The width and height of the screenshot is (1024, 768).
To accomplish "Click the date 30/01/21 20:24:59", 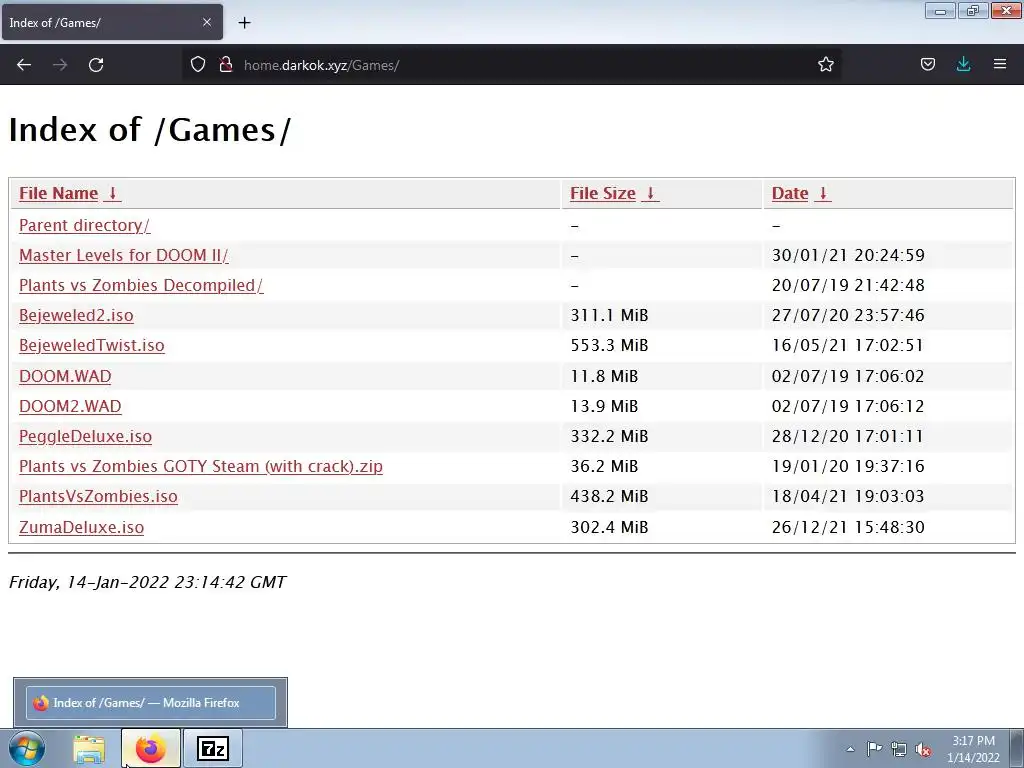I will [x=848, y=255].
